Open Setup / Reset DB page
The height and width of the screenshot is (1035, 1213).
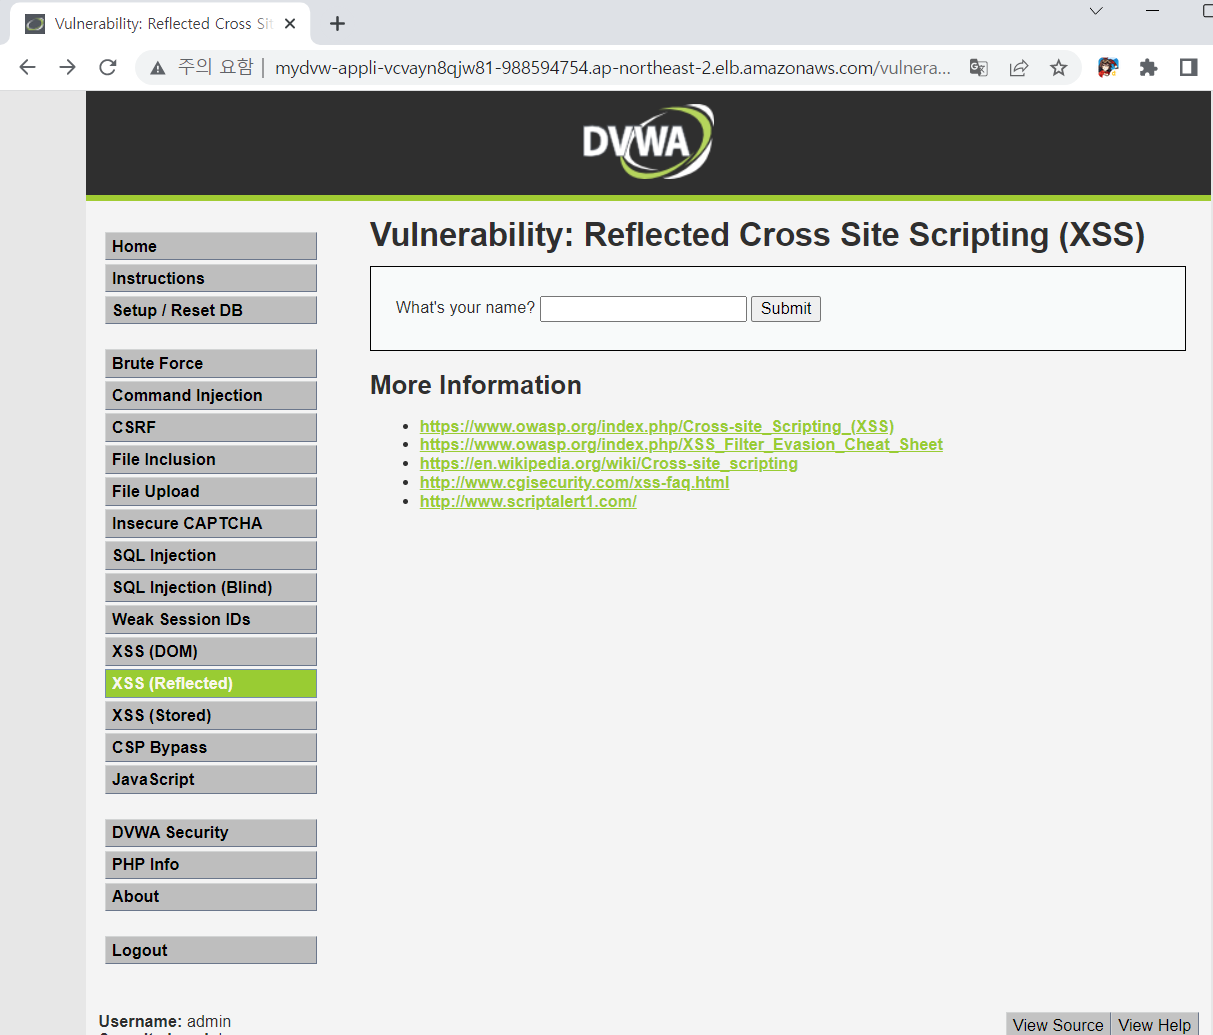point(211,310)
